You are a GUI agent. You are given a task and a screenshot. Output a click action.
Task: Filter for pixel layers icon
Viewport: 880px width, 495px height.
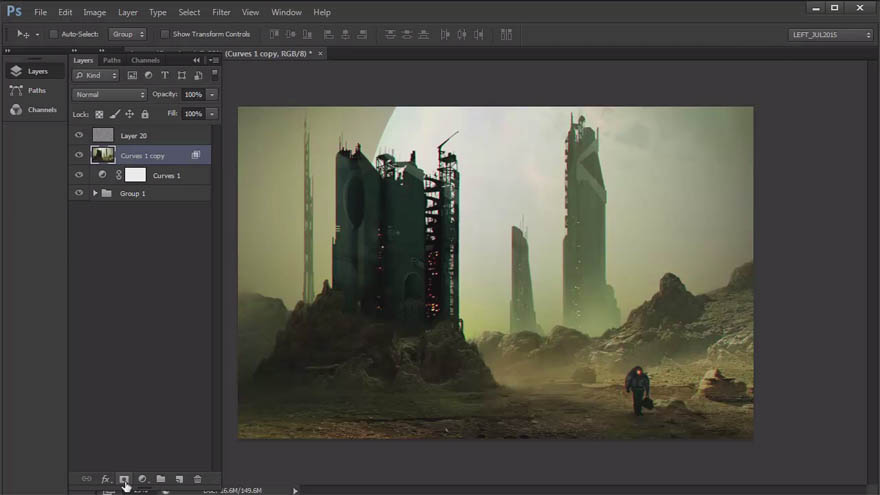coord(132,75)
